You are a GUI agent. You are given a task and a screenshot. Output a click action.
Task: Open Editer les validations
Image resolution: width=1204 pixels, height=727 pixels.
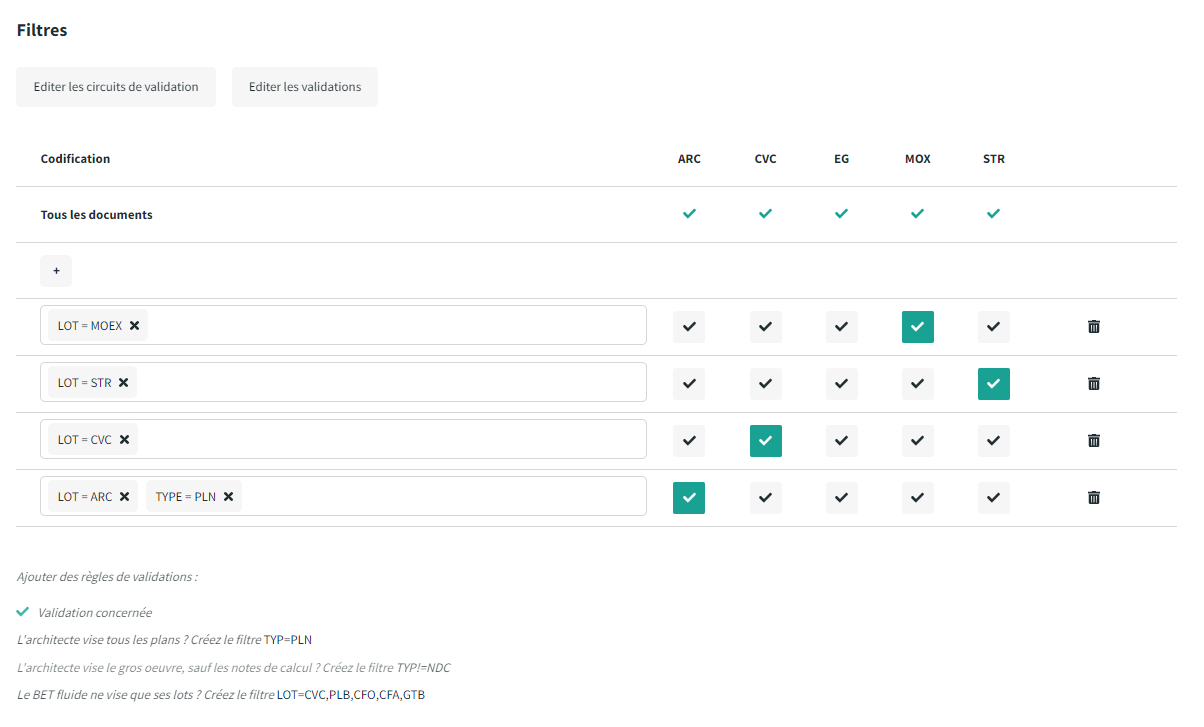click(x=305, y=87)
